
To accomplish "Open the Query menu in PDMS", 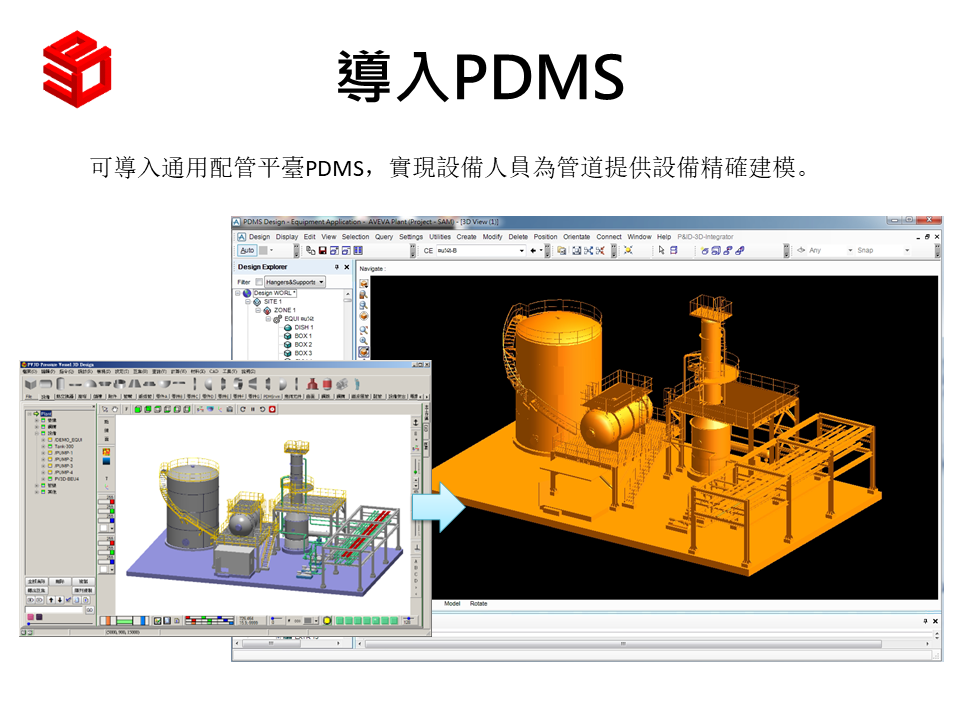I will click(x=384, y=237).
